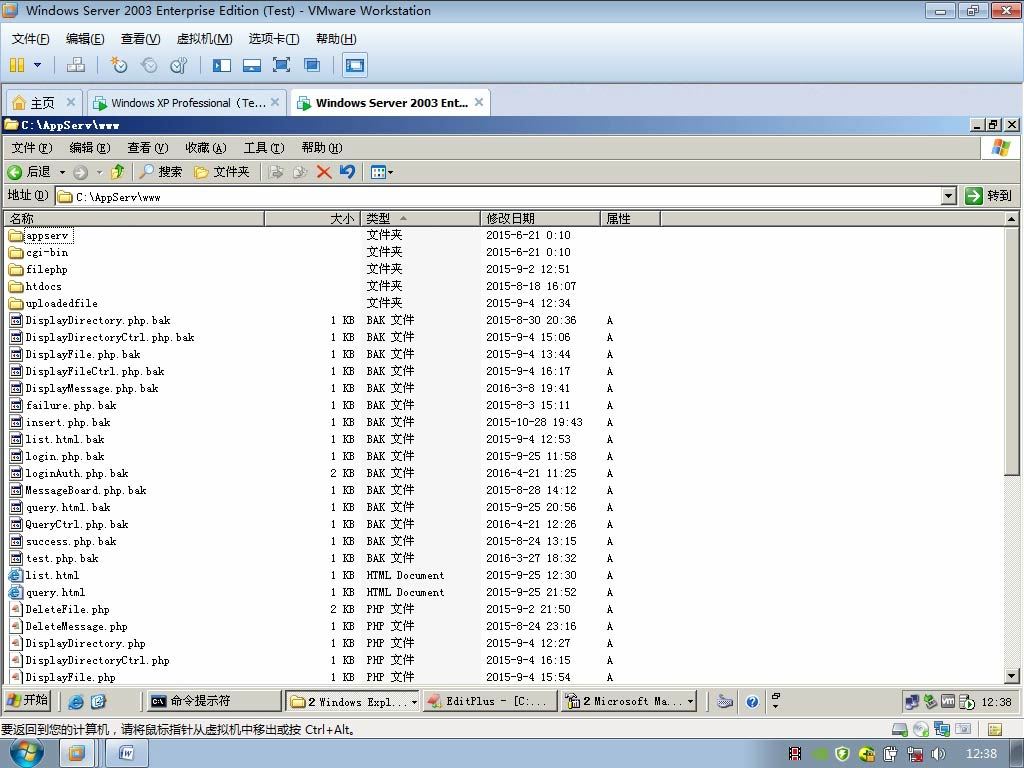Image resolution: width=1024 pixels, height=768 pixels.
Task: Open the forward history dropdown arrow
Action: click(x=99, y=172)
